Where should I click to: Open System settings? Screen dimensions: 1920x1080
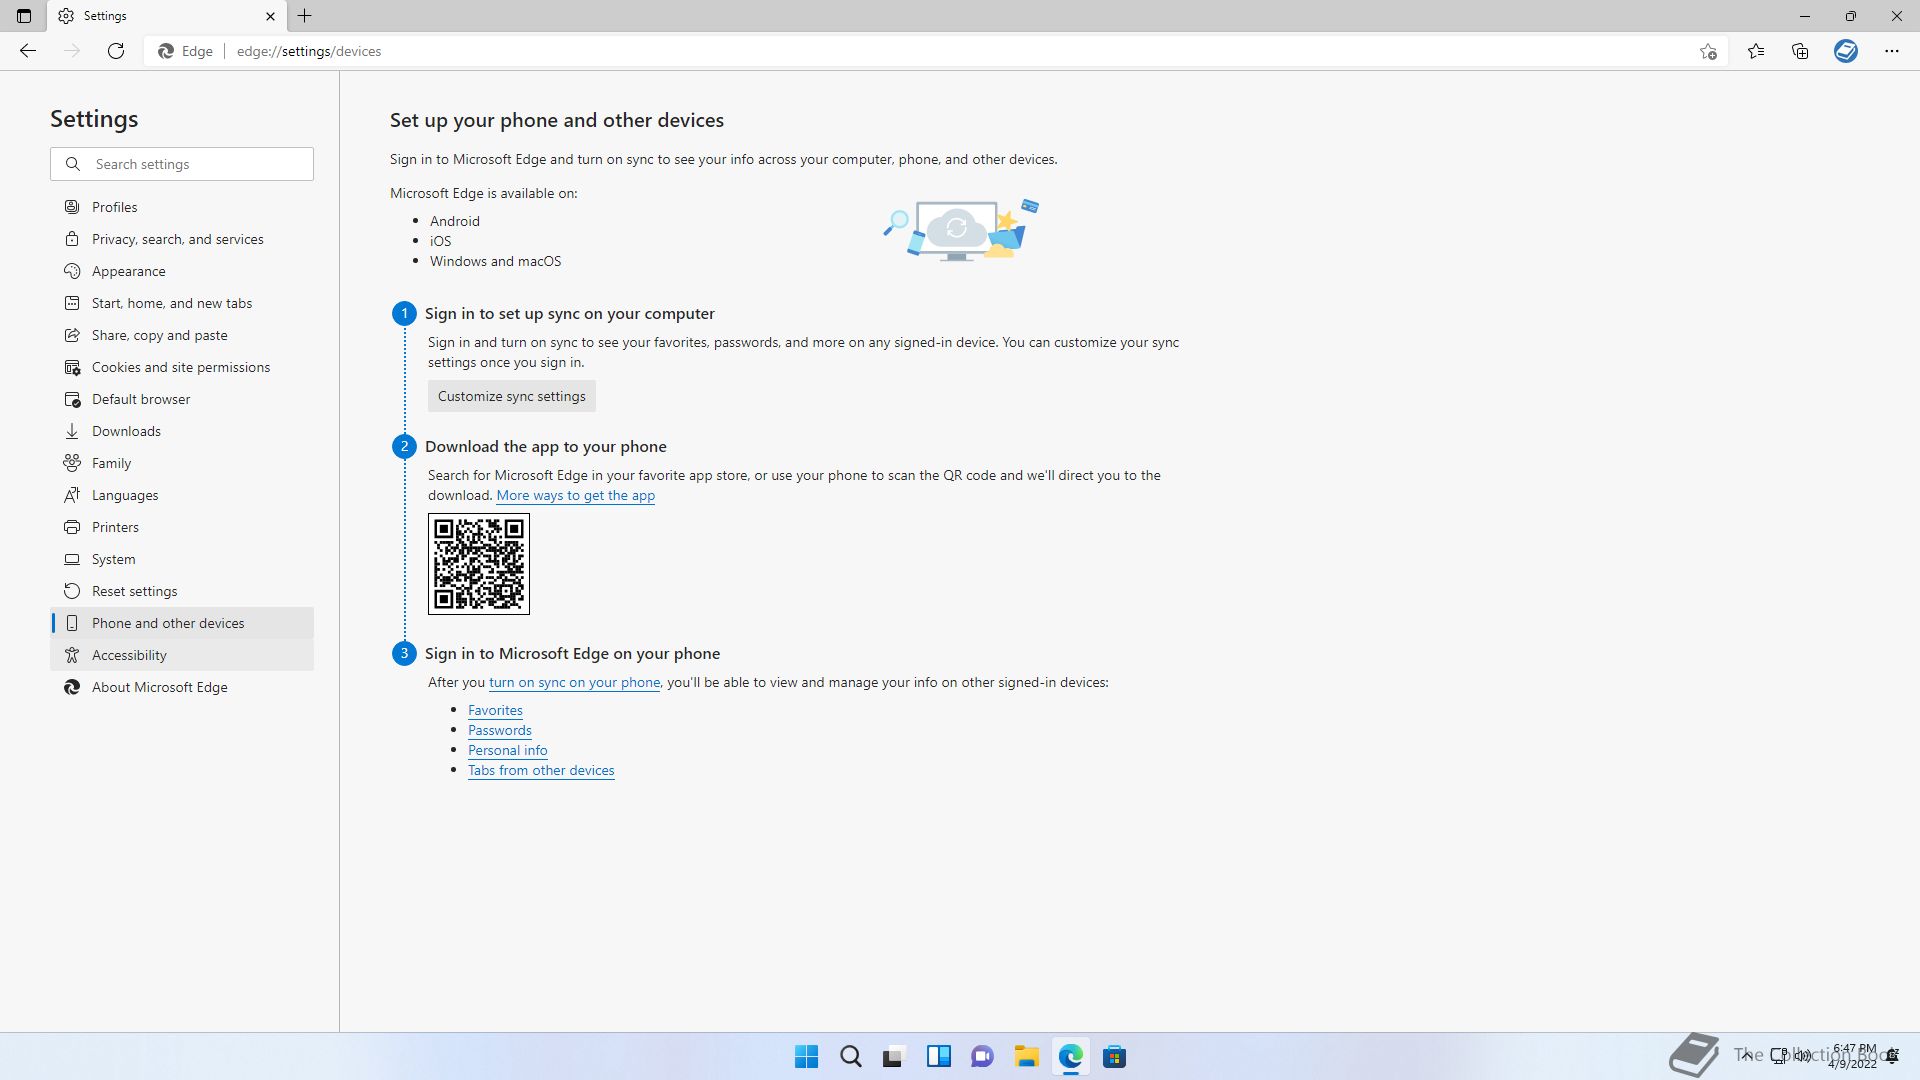click(x=182, y=559)
